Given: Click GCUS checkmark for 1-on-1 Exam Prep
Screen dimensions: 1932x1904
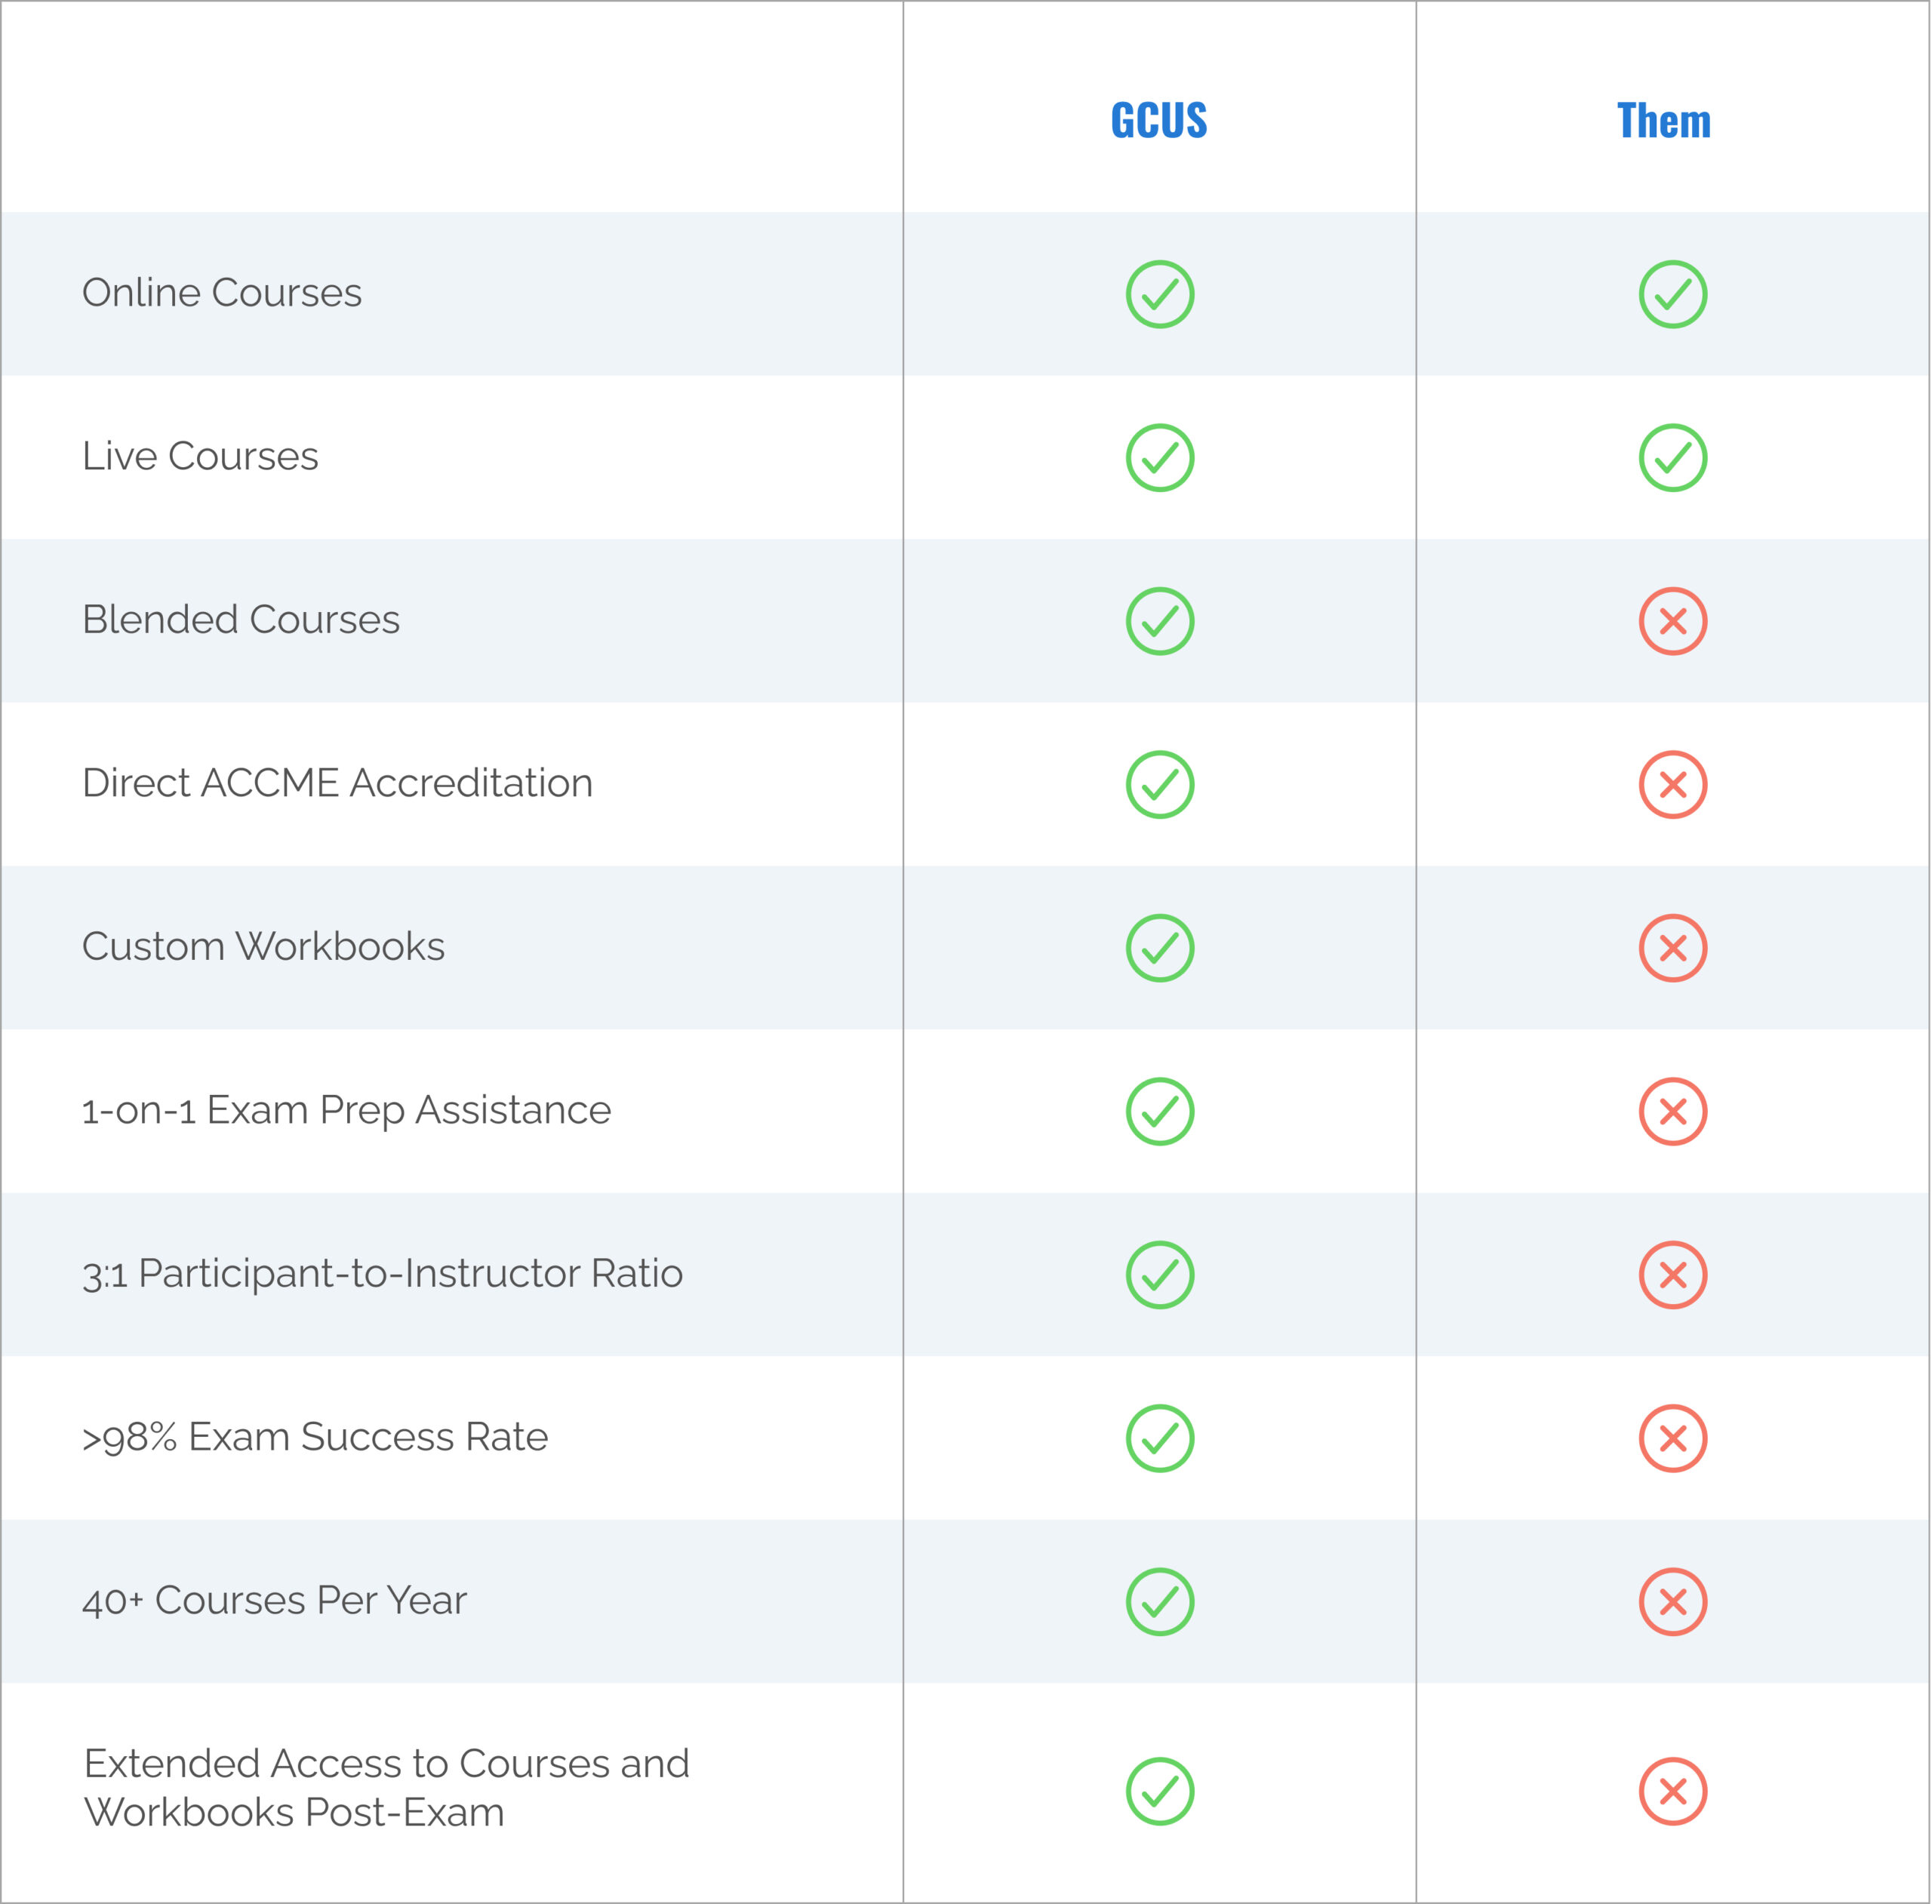Looking at the screenshot, I should [1160, 1111].
